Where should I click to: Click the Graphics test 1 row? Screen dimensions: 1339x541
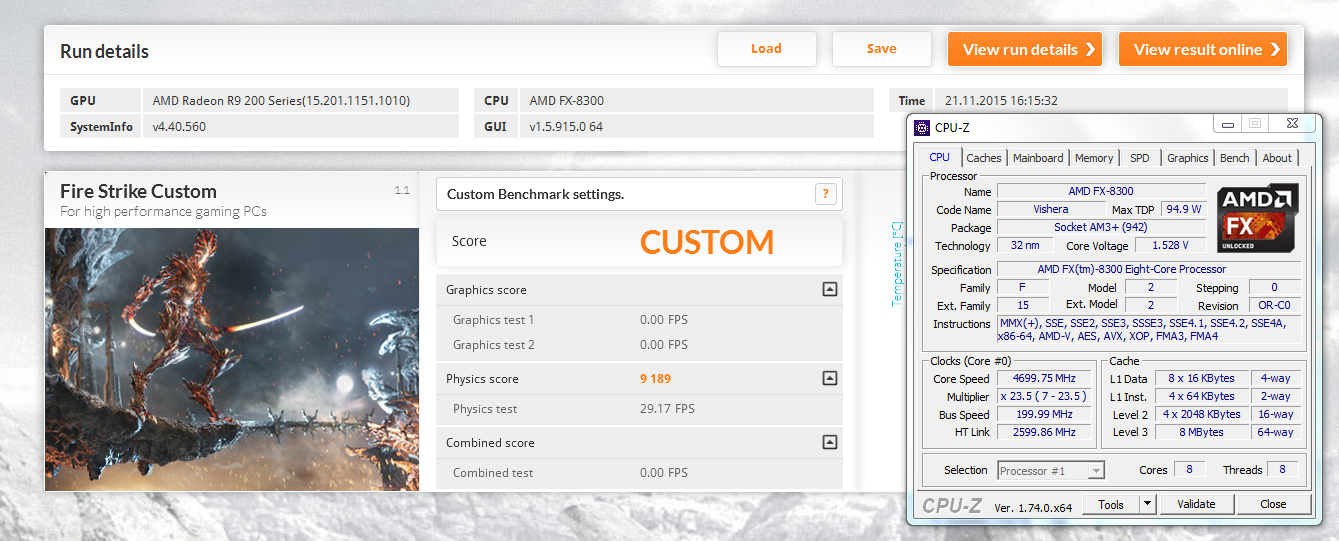click(640, 320)
